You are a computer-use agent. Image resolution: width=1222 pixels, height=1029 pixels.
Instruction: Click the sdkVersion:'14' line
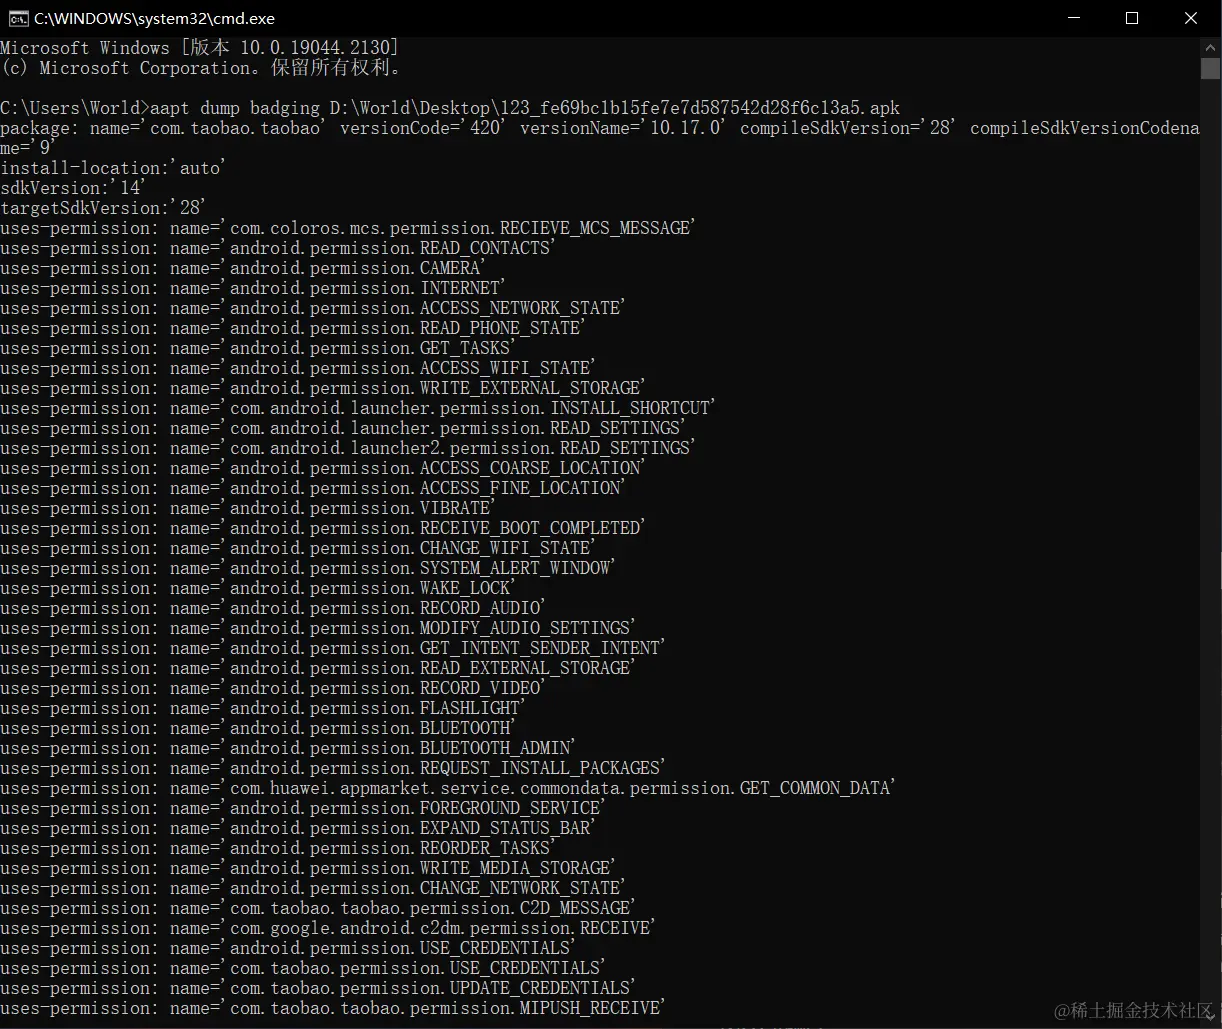(x=73, y=188)
